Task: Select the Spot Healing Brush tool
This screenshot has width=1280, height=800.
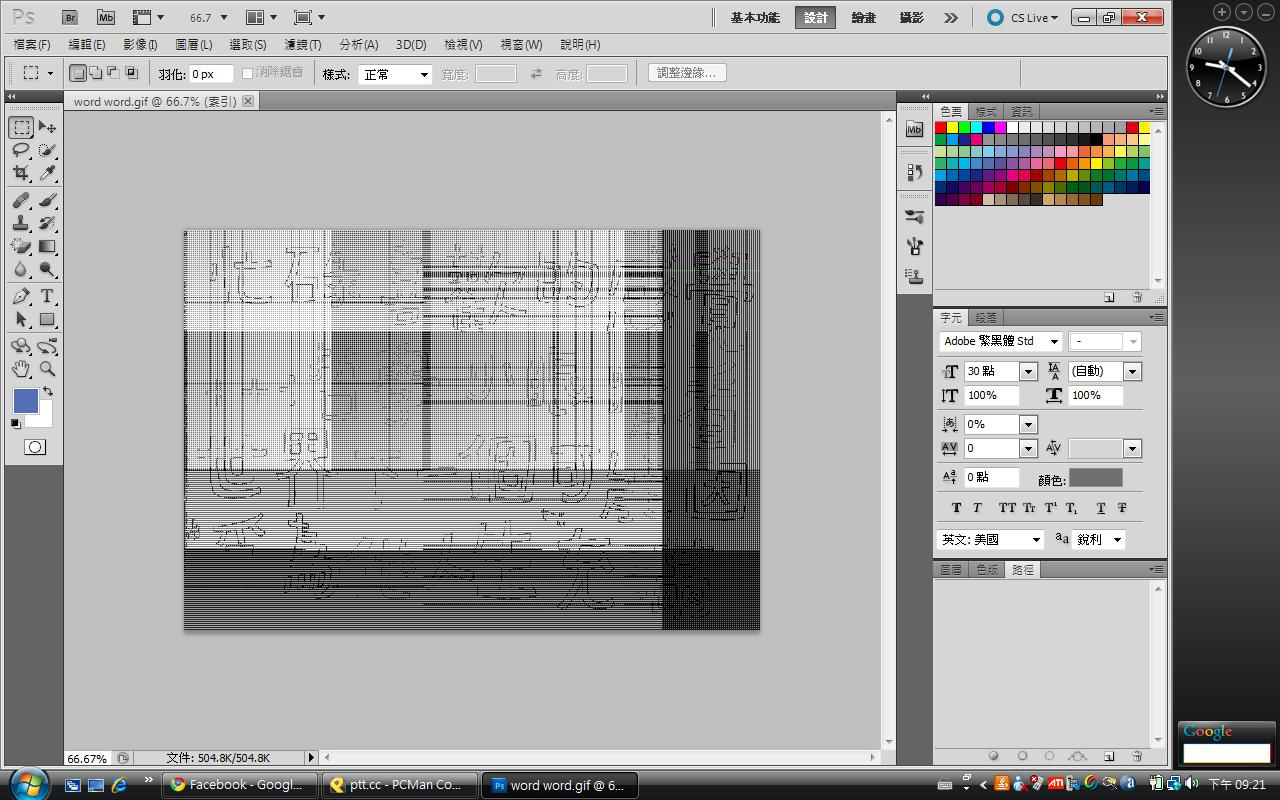Action: [x=21, y=201]
